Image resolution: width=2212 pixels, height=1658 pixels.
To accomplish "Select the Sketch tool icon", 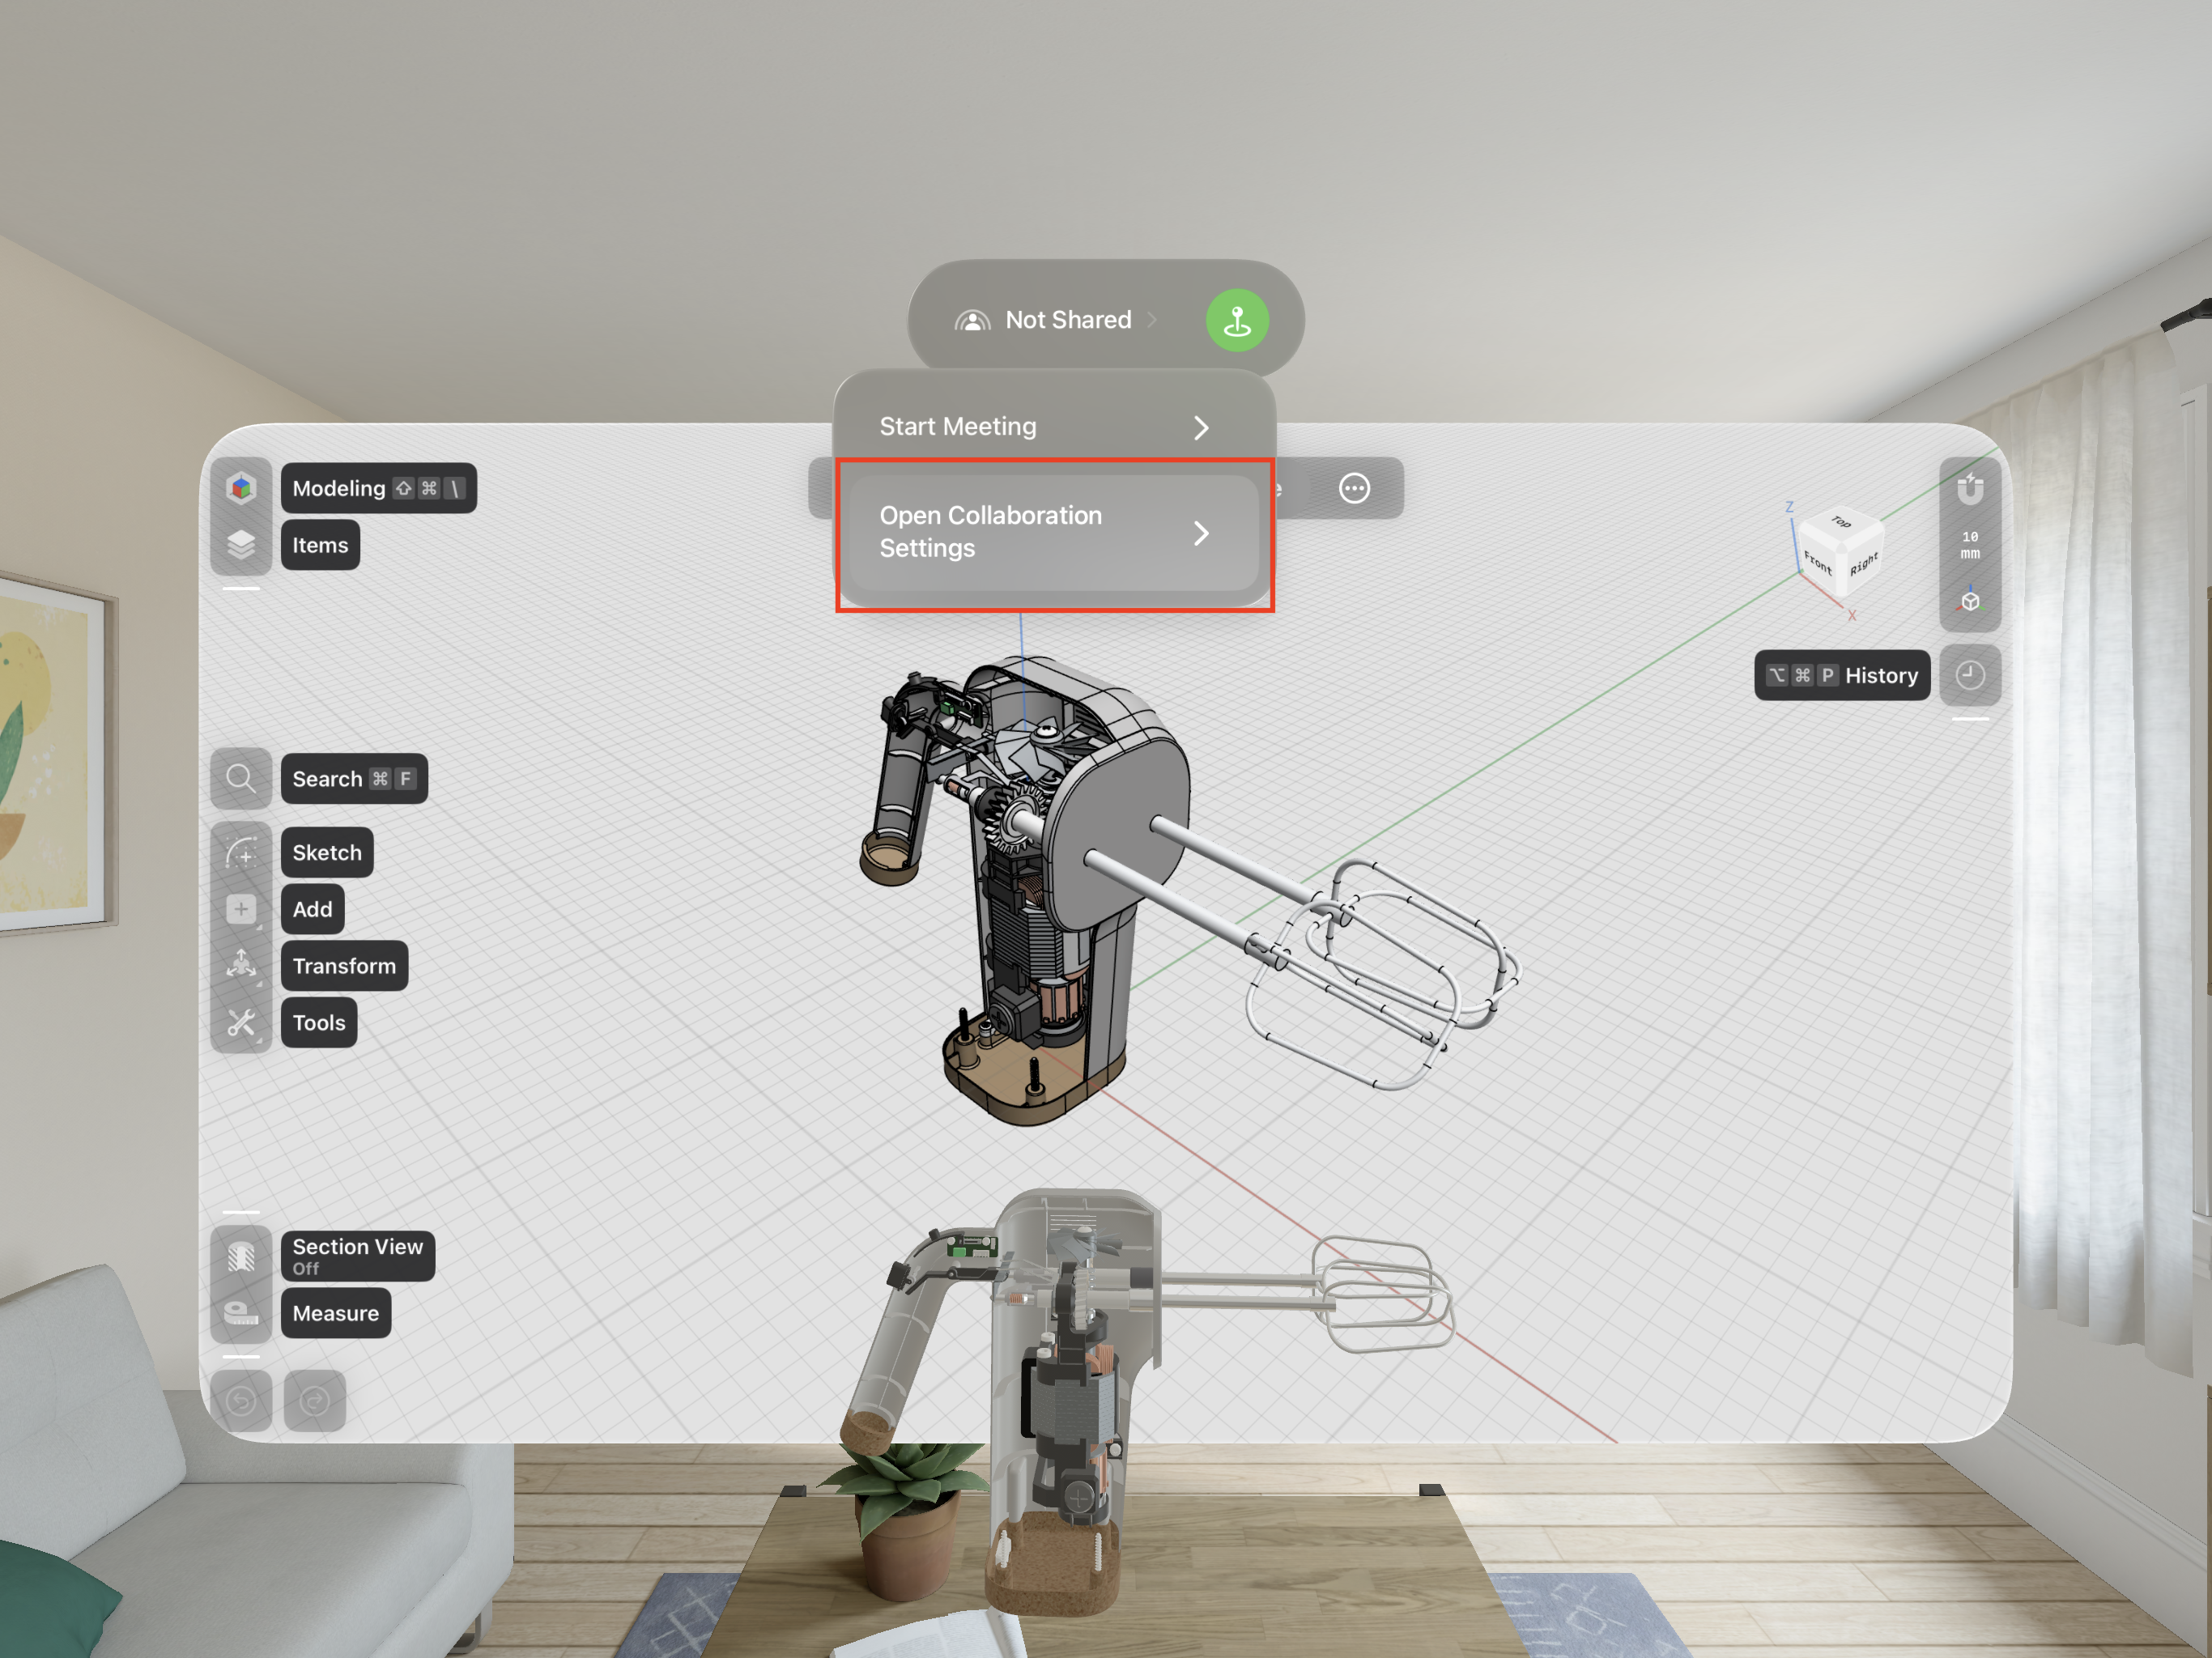I will click(241, 852).
